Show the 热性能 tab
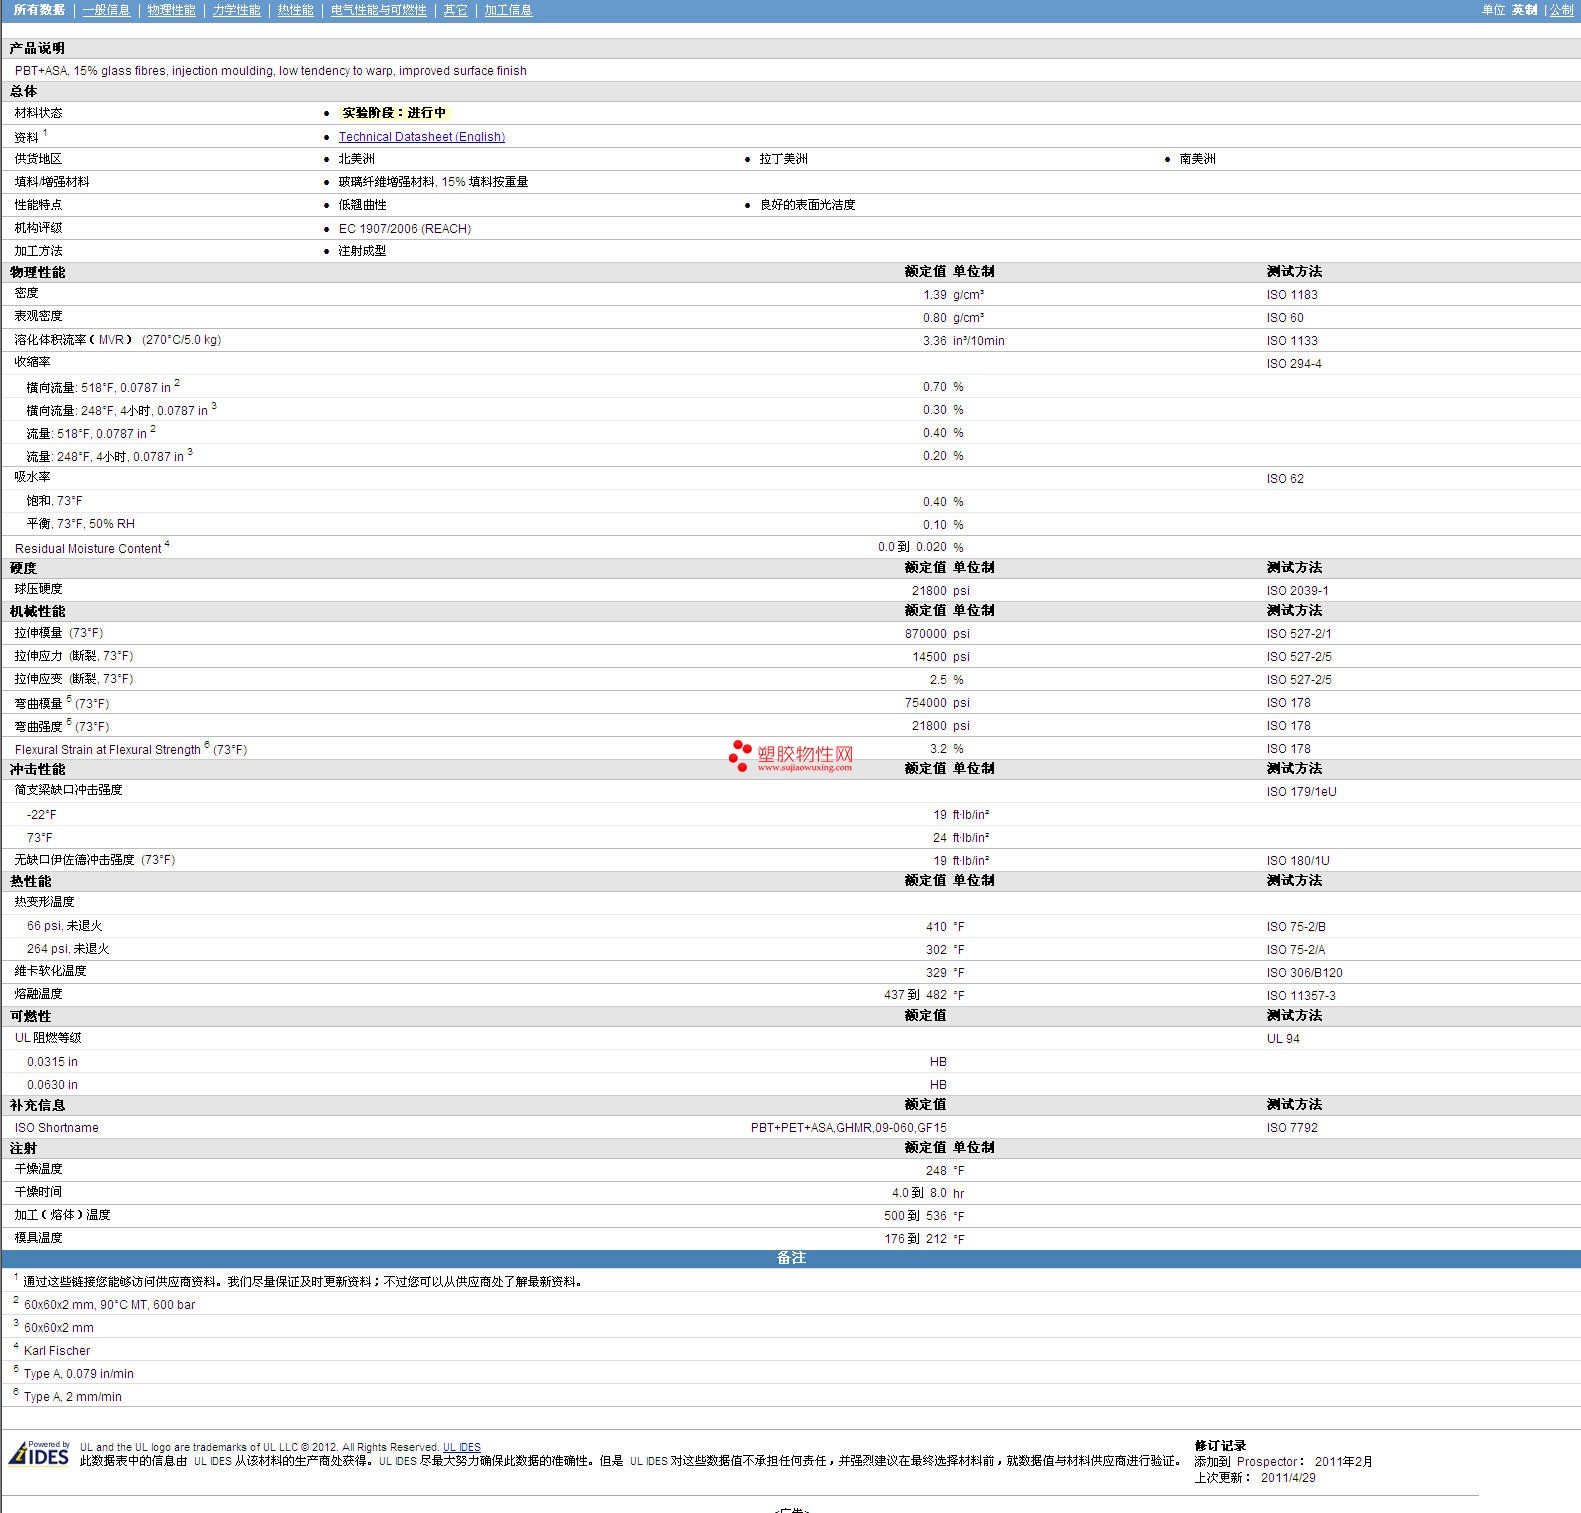 pyautogui.click(x=295, y=10)
